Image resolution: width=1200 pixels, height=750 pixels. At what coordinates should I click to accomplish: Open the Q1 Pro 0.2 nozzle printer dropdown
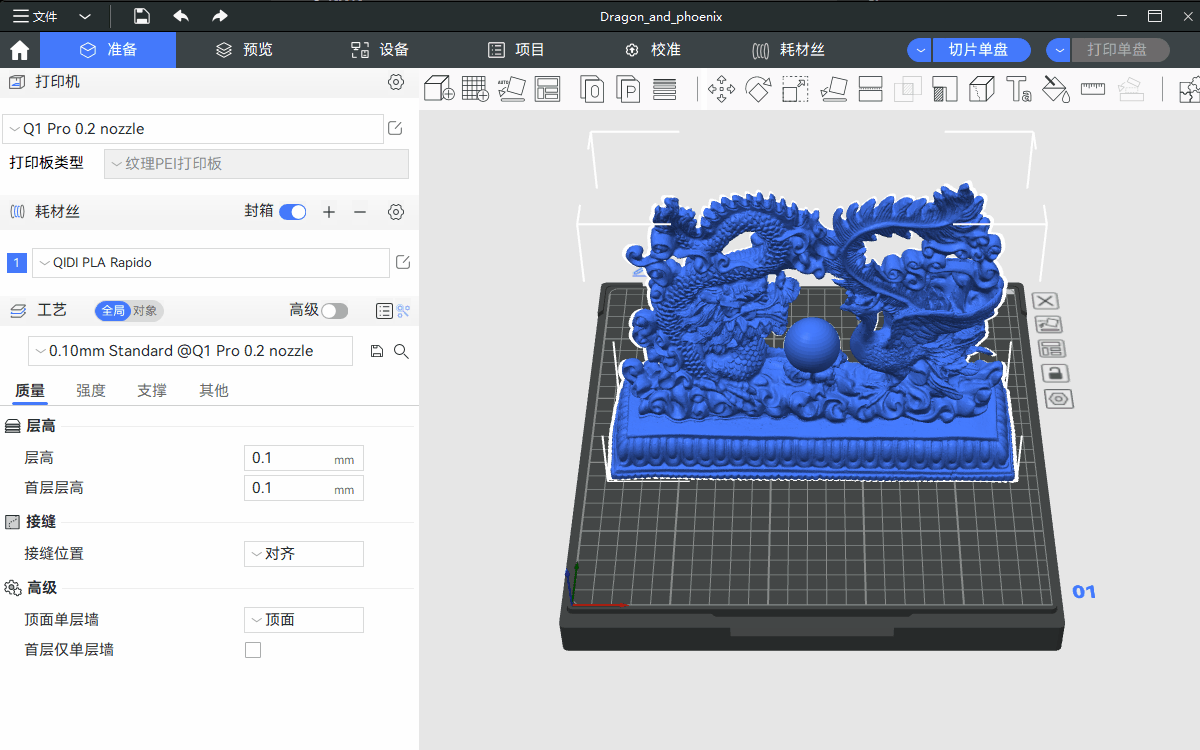pyautogui.click(x=193, y=129)
